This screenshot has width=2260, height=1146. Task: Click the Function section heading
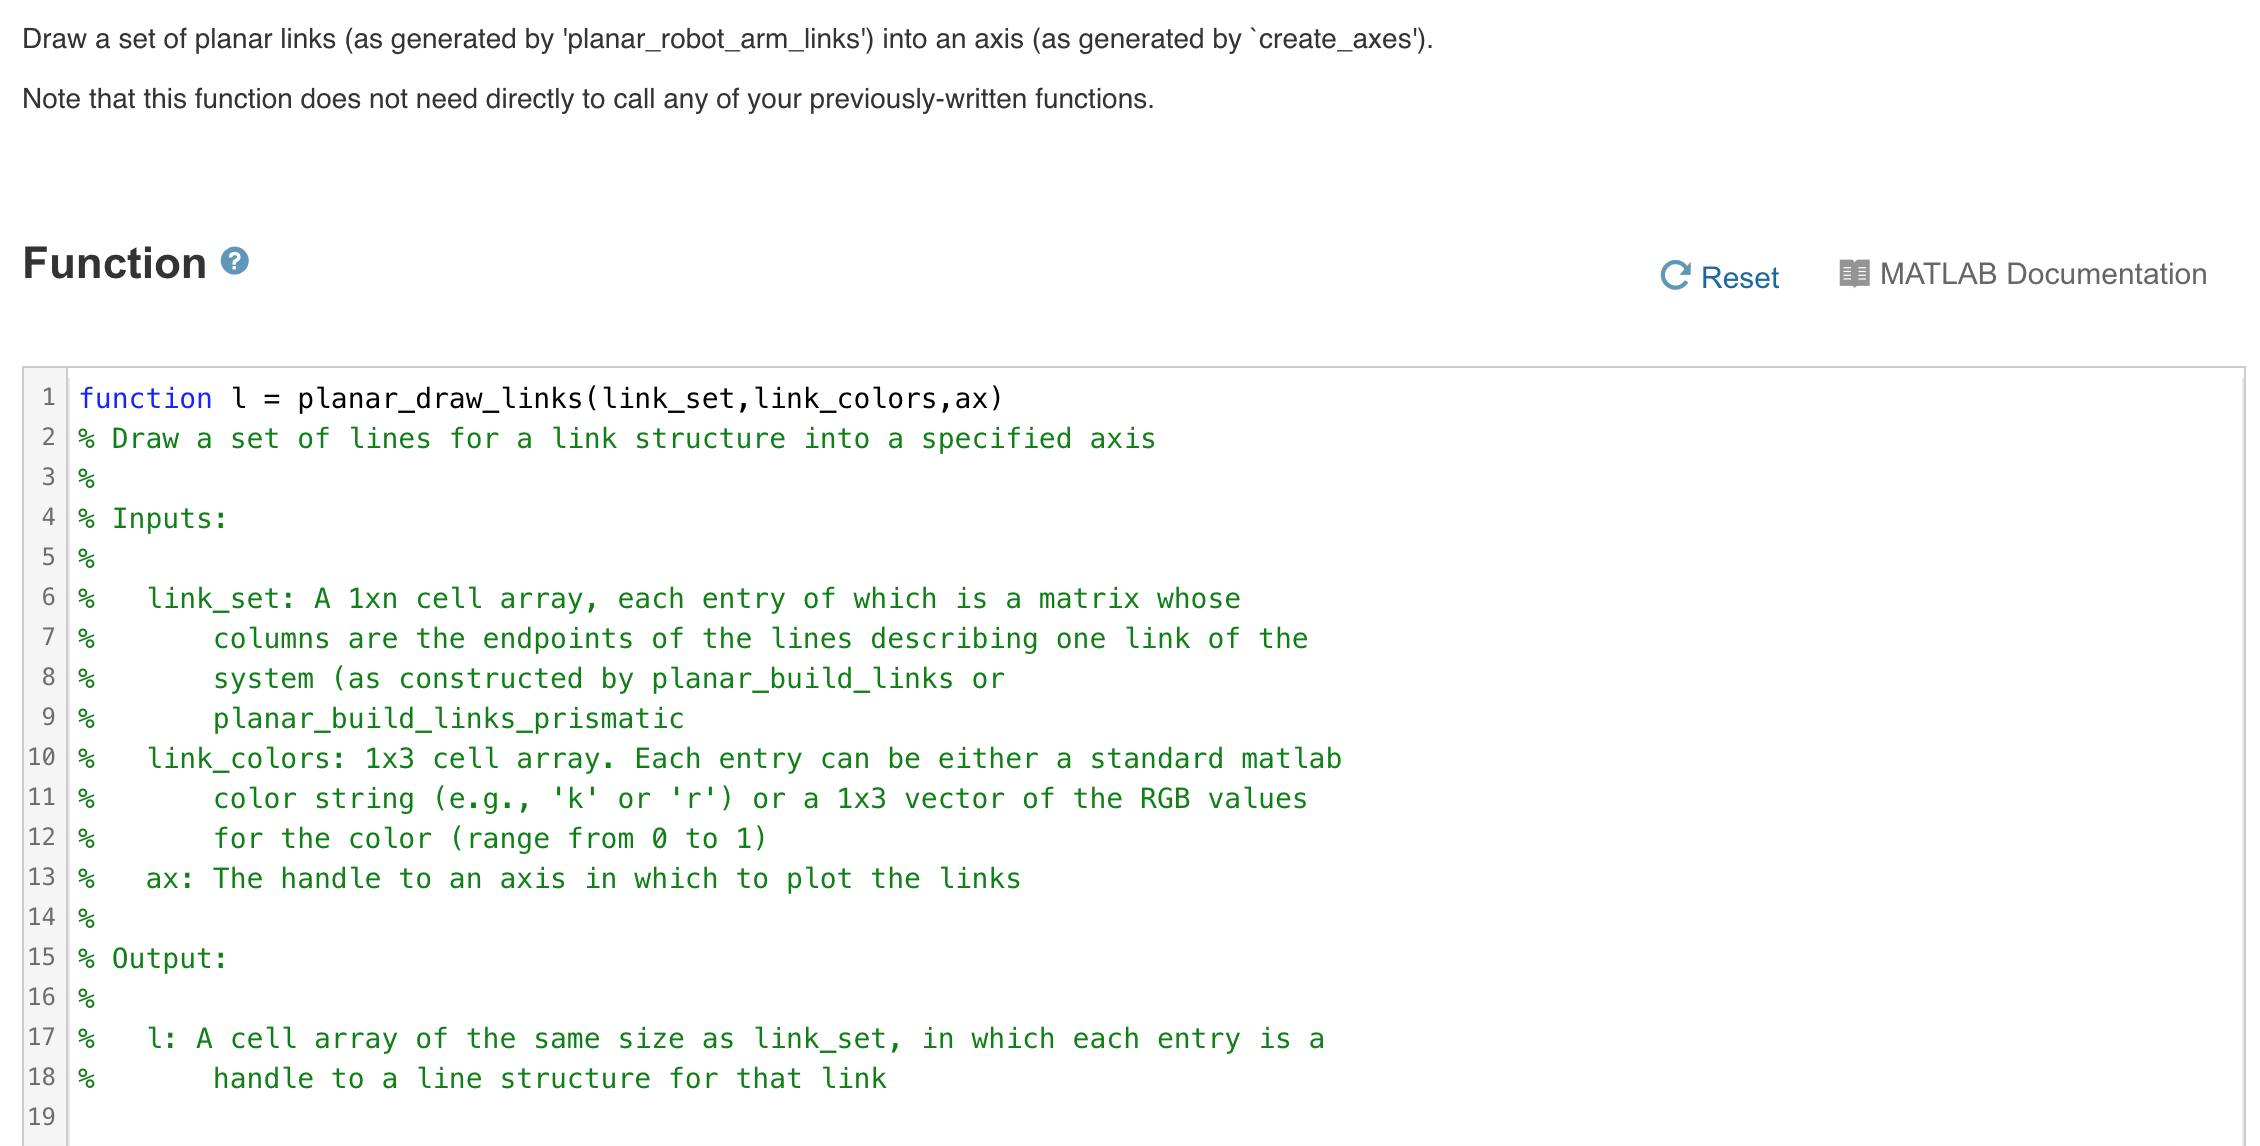click(x=113, y=262)
